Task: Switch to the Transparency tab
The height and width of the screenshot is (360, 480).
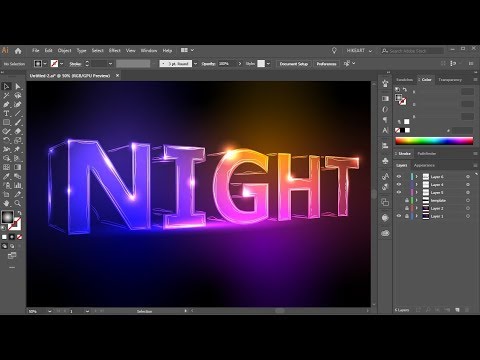Action: point(450,80)
